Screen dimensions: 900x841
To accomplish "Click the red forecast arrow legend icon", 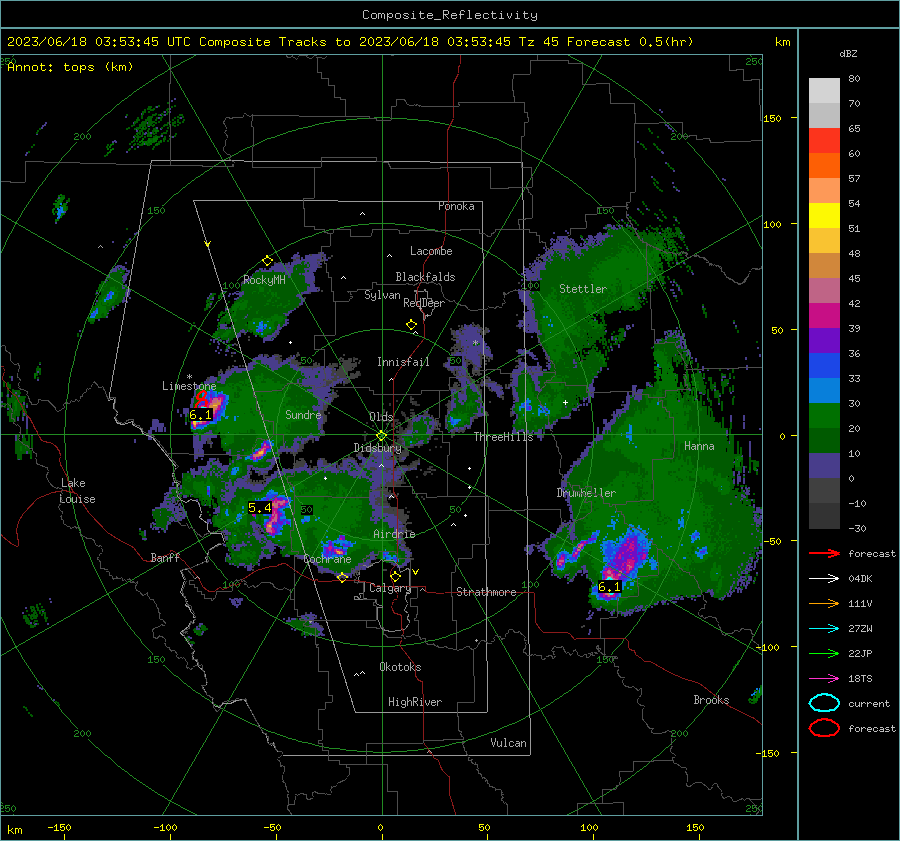I will click(x=824, y=553).
